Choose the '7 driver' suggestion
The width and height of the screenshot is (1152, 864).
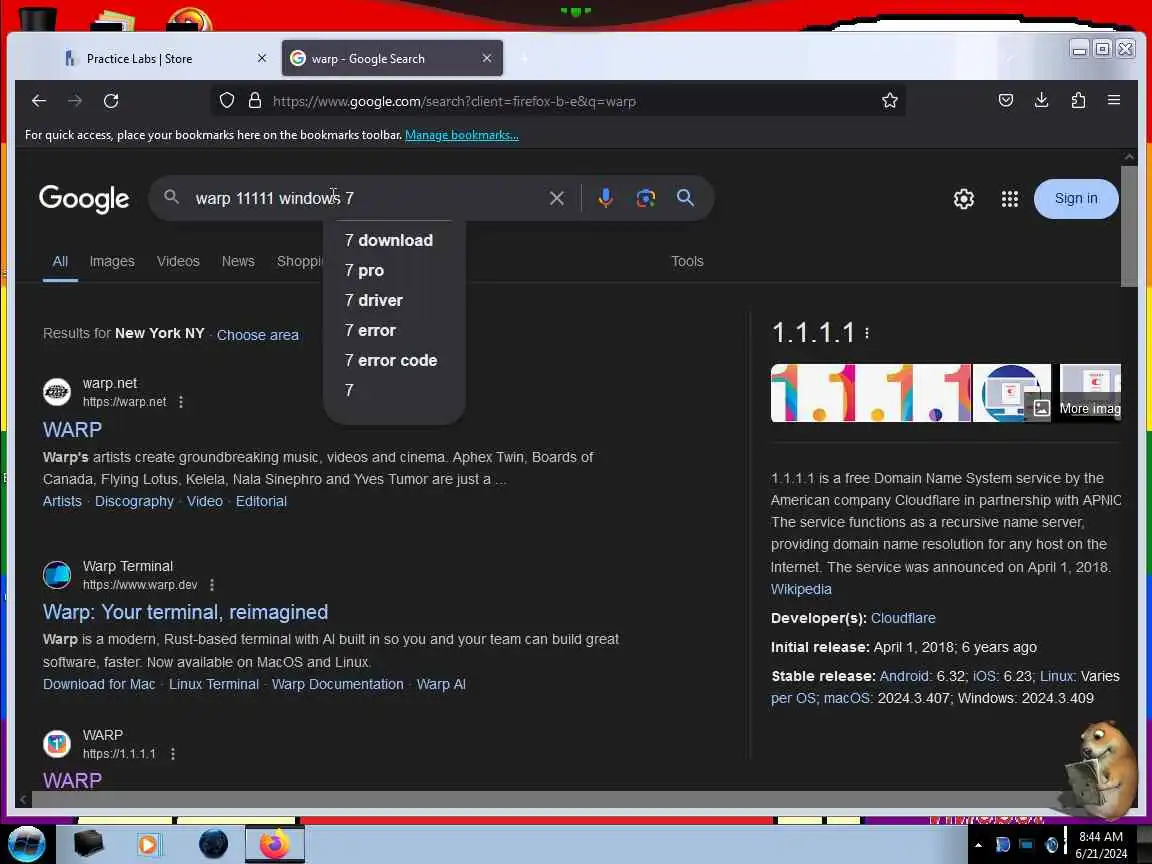click(395, 300)
